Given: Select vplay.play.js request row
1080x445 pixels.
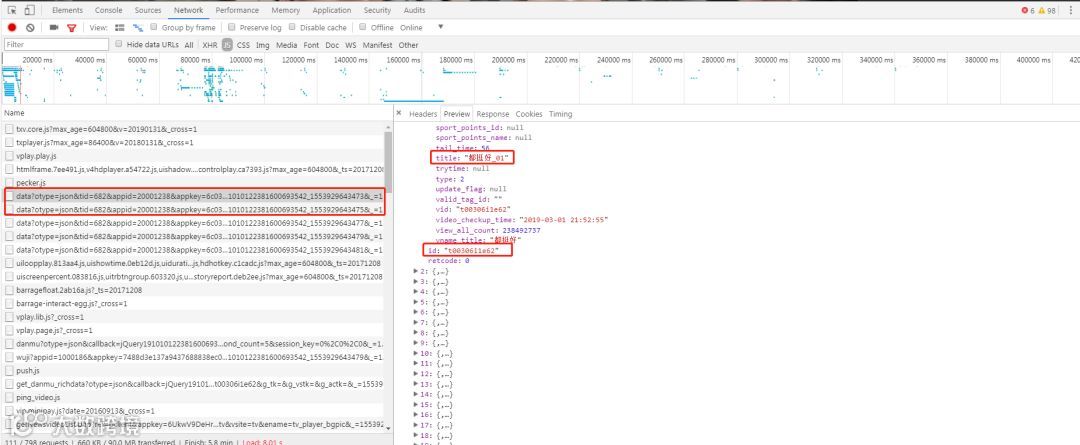Looking at the screenshot, I should 194,156.
